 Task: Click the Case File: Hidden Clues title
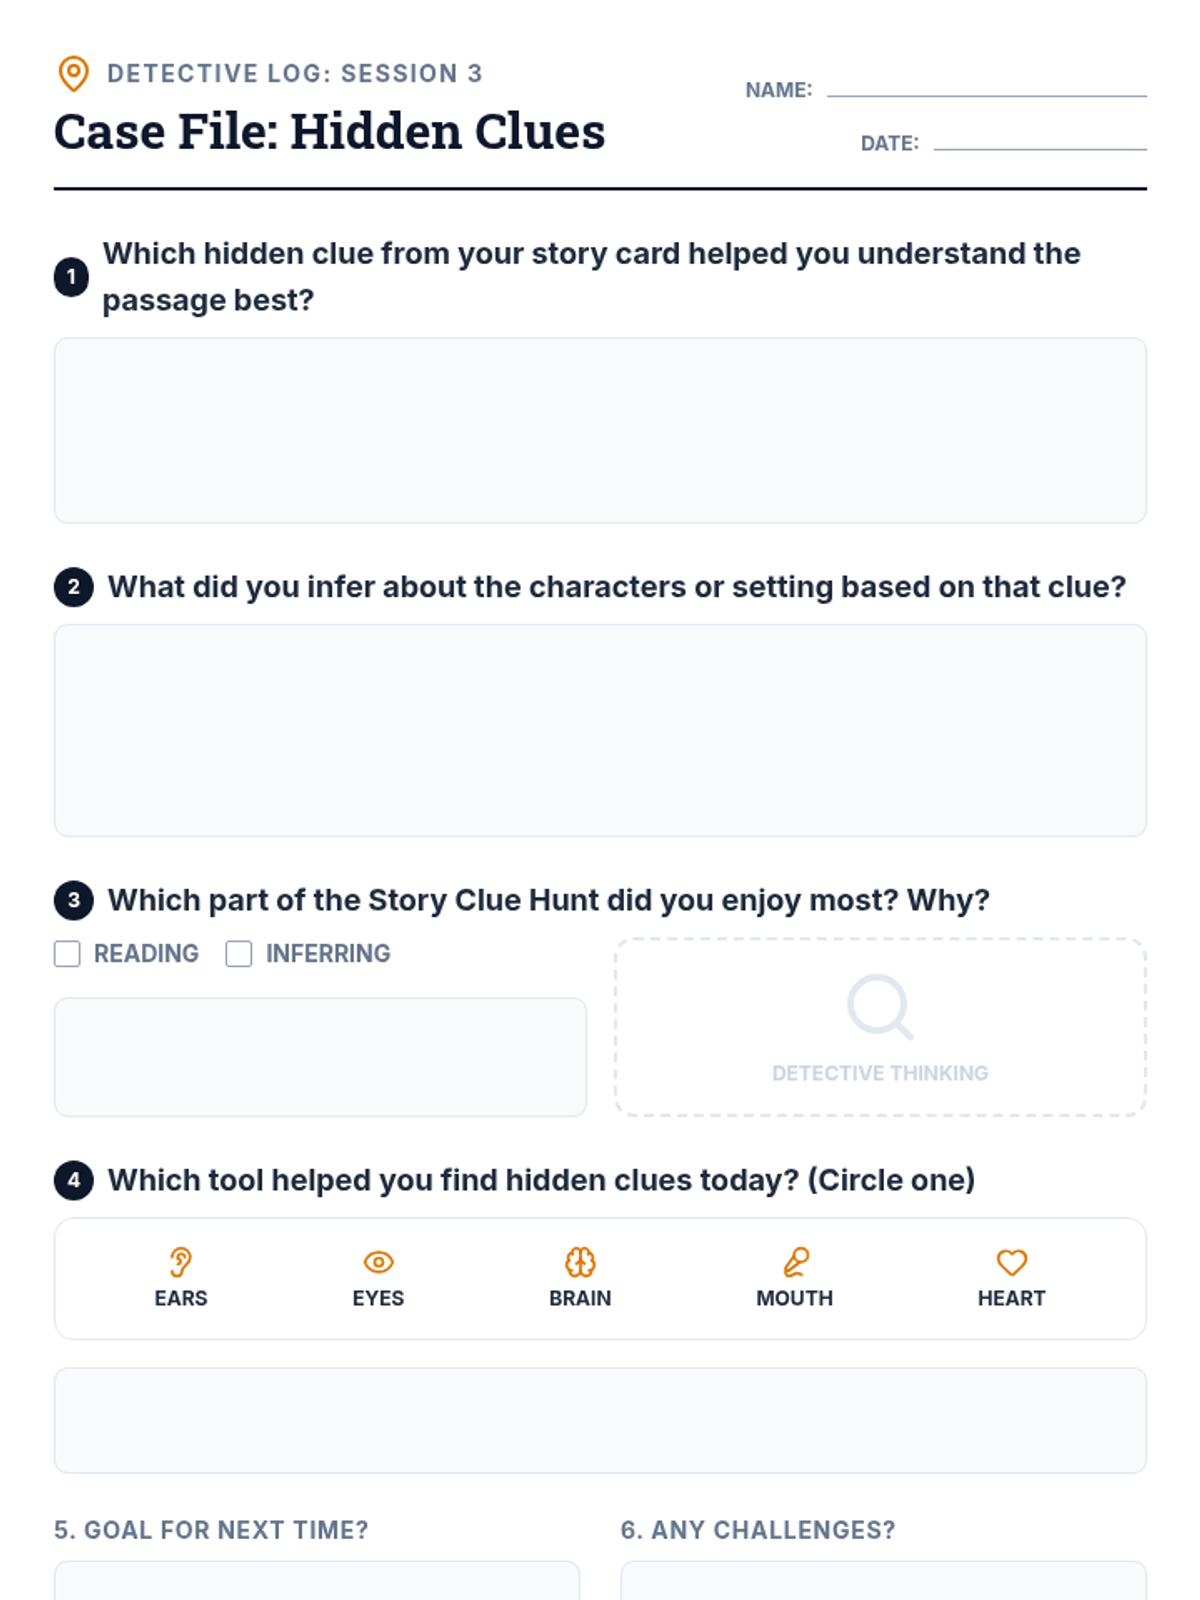point(329,131)
